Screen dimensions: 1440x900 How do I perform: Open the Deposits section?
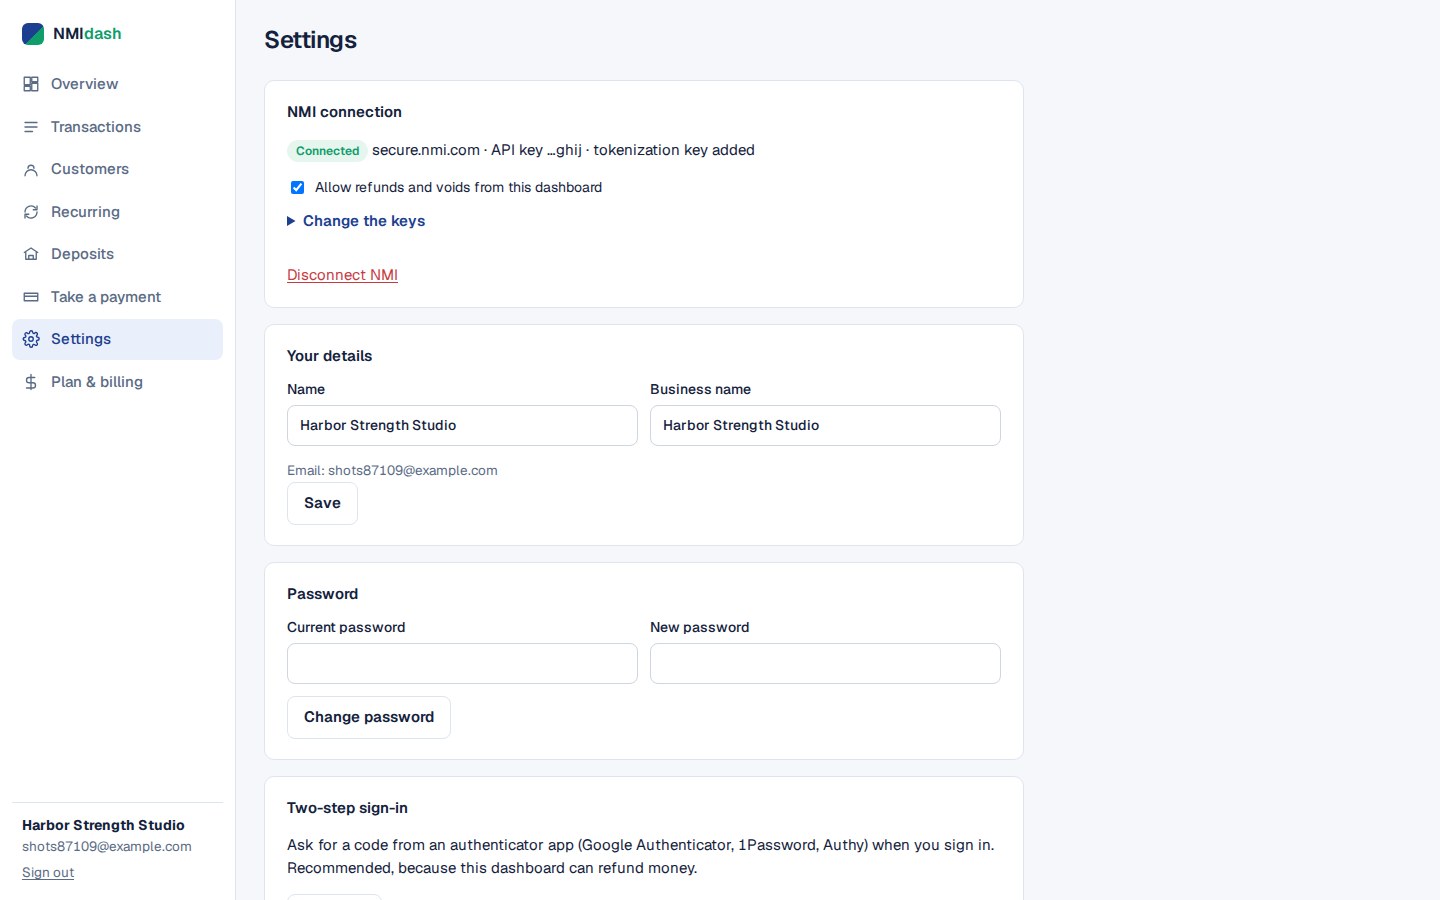[x=117, y=254]
